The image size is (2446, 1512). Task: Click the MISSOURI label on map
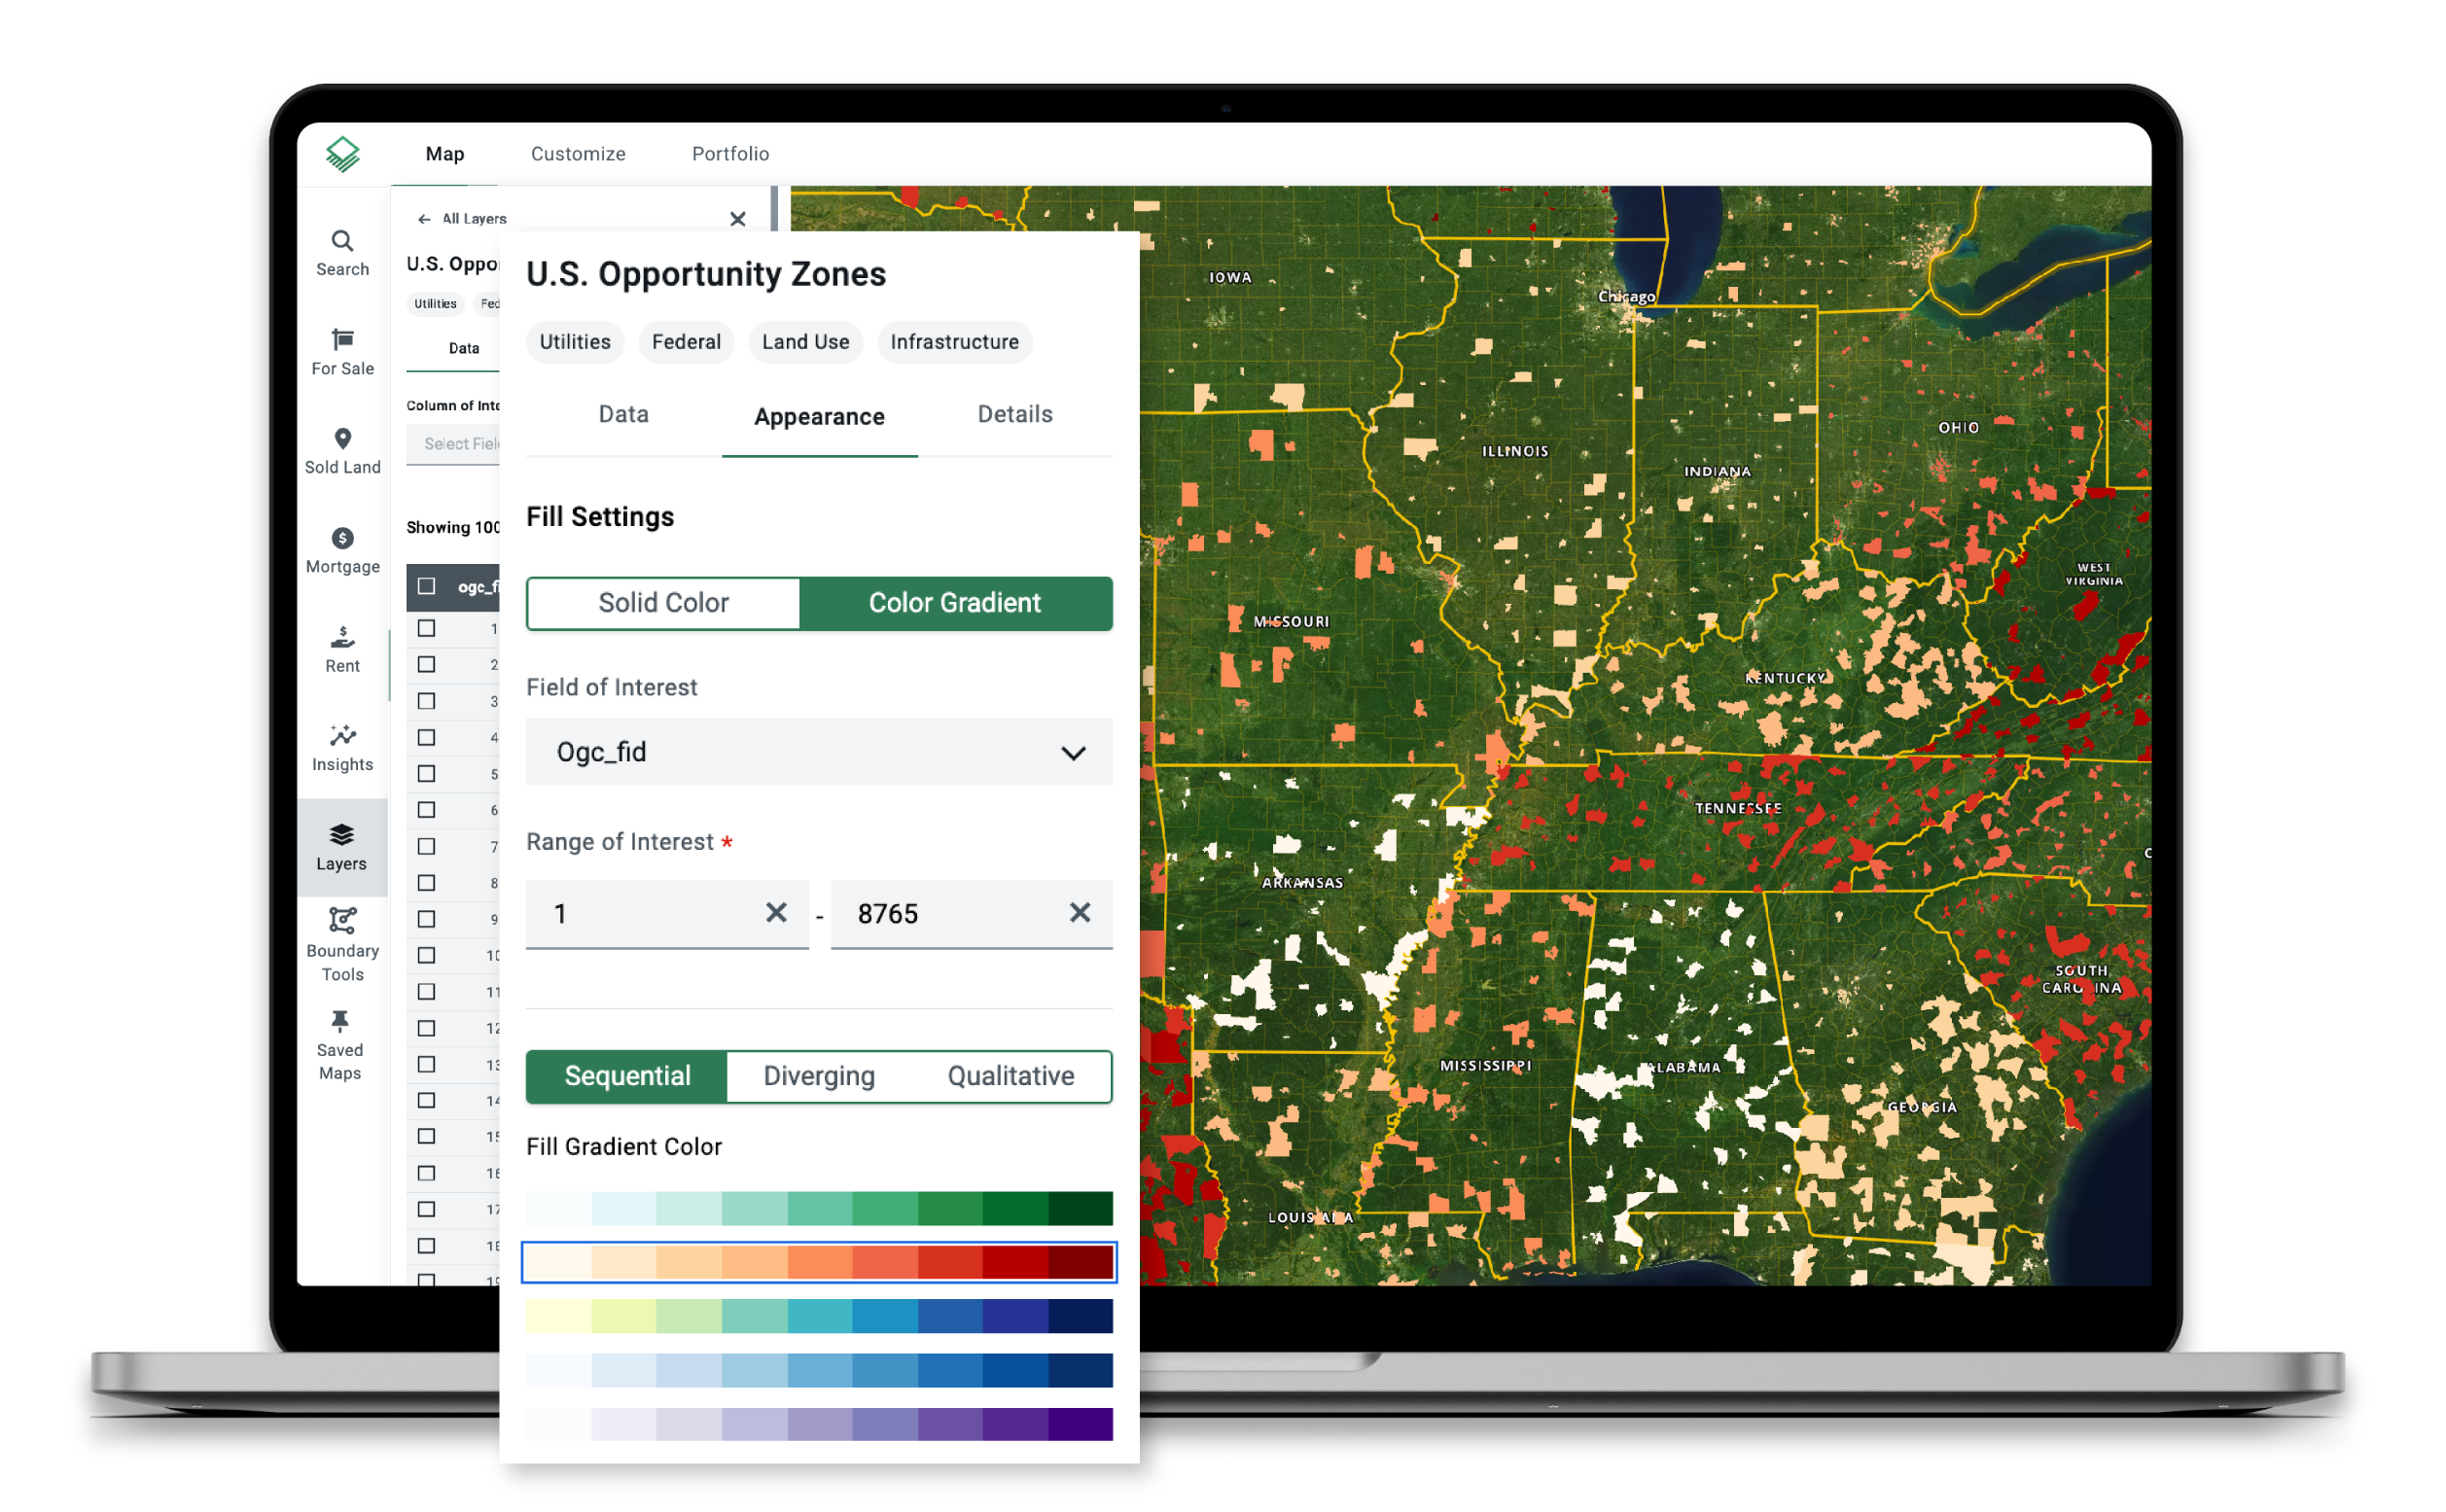[x=1291, y=621]
